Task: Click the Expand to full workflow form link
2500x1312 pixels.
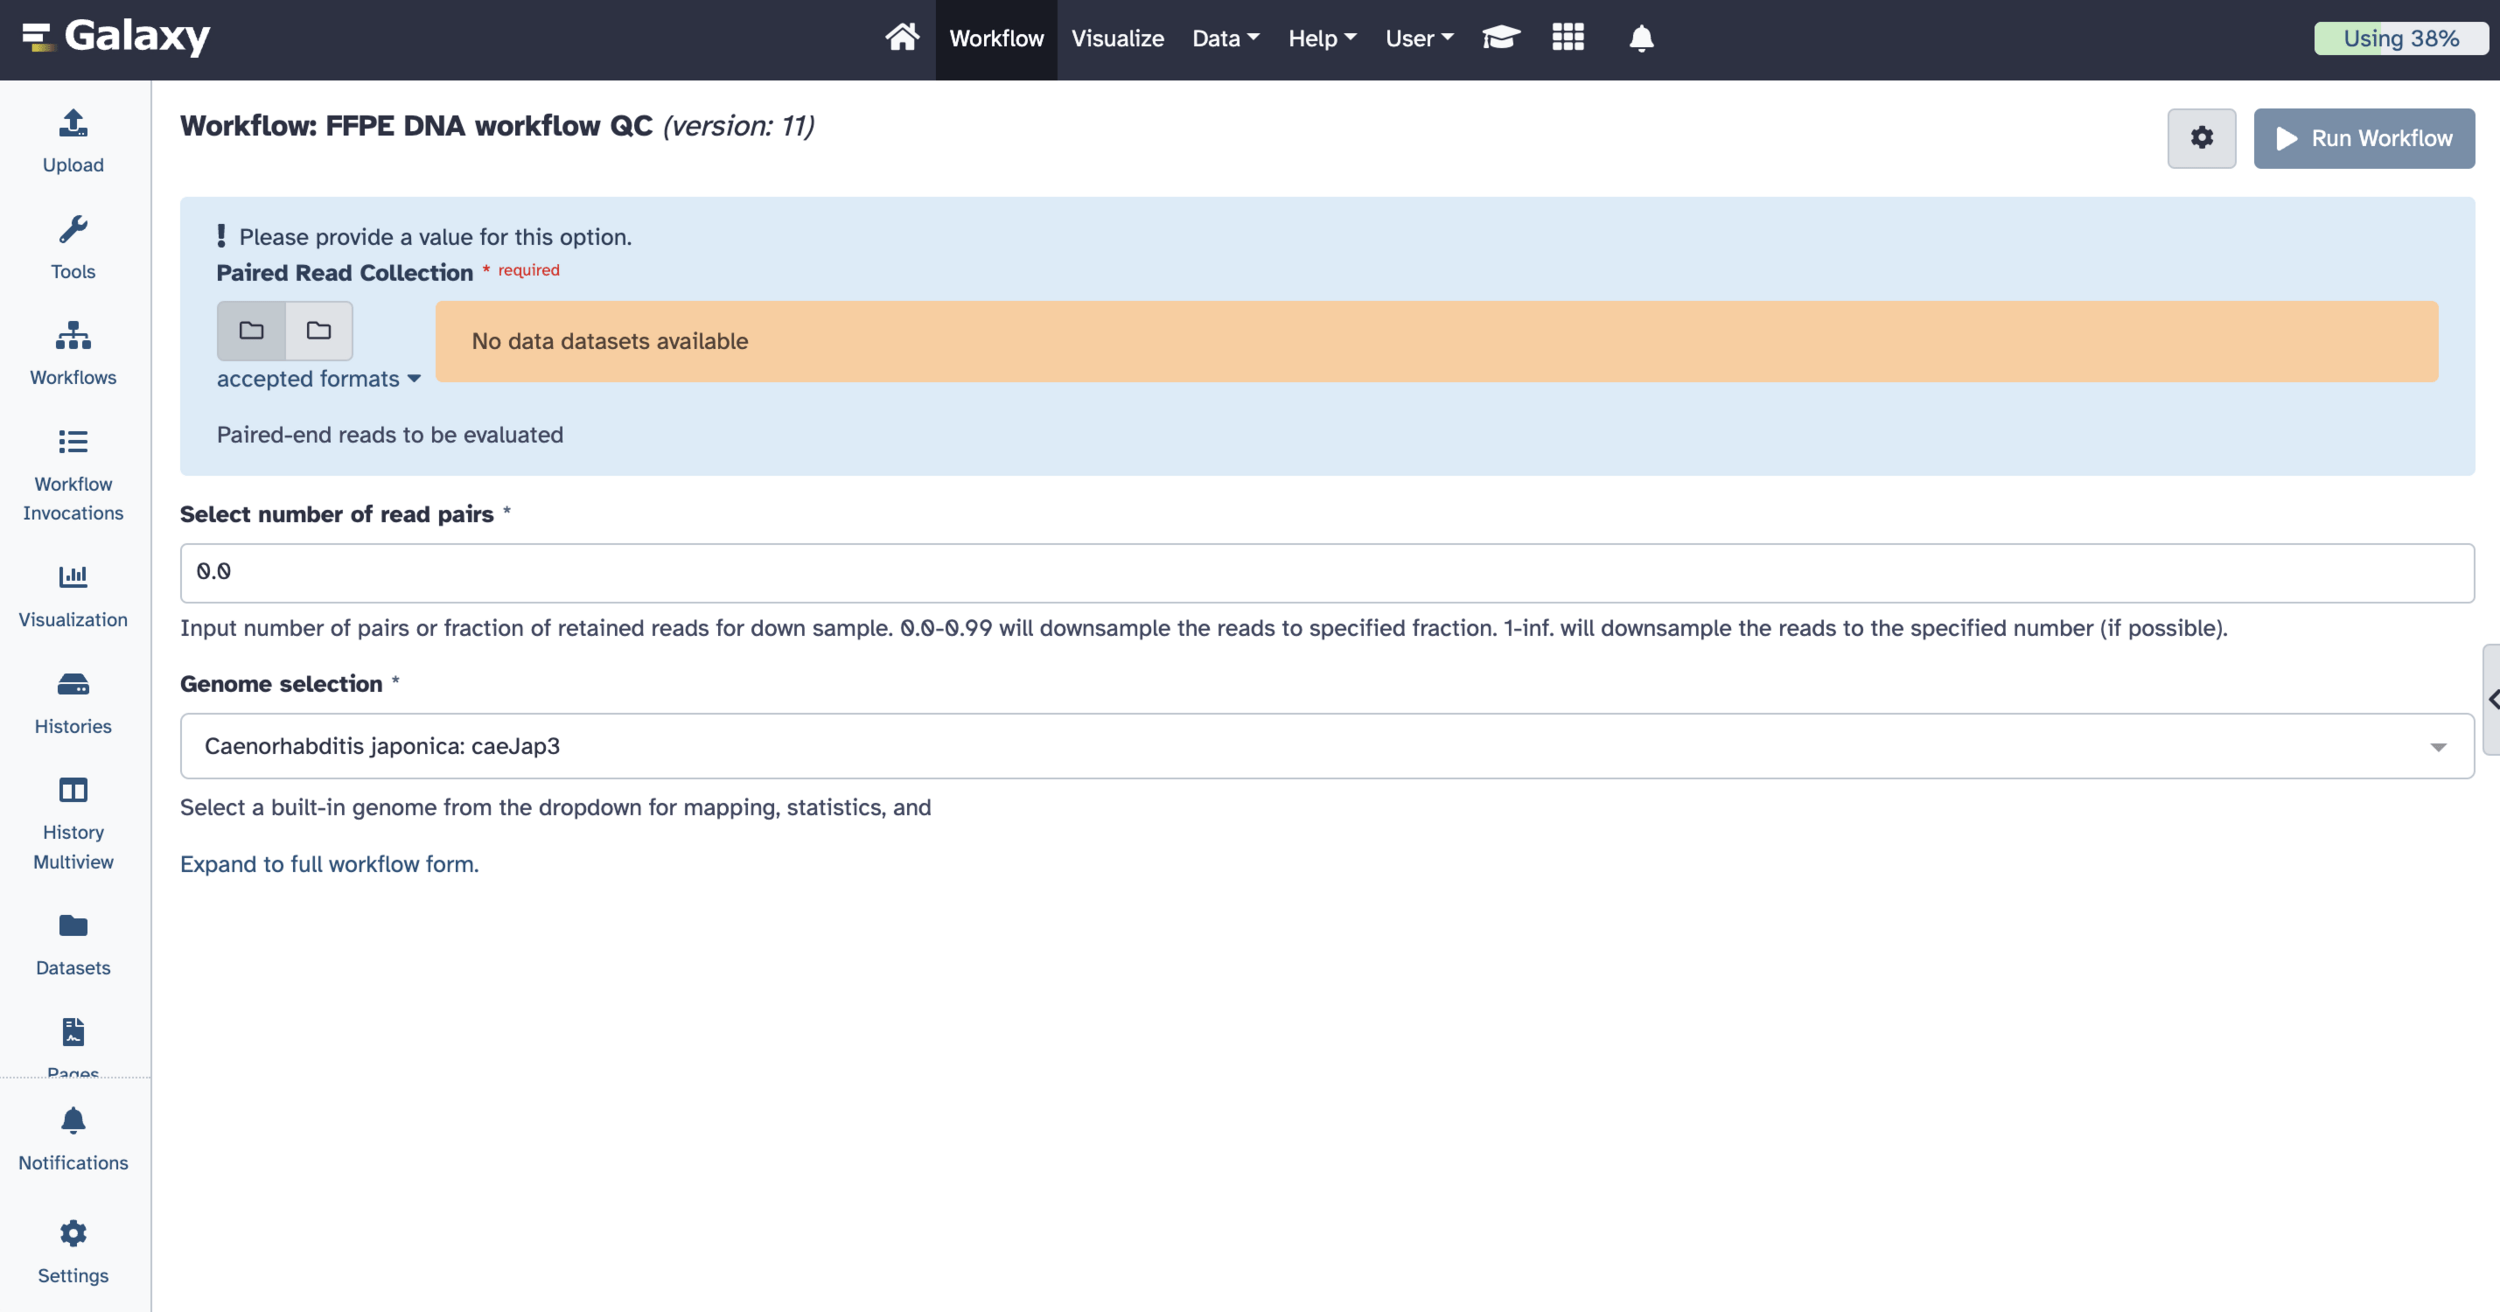Action: click(329, 864)
